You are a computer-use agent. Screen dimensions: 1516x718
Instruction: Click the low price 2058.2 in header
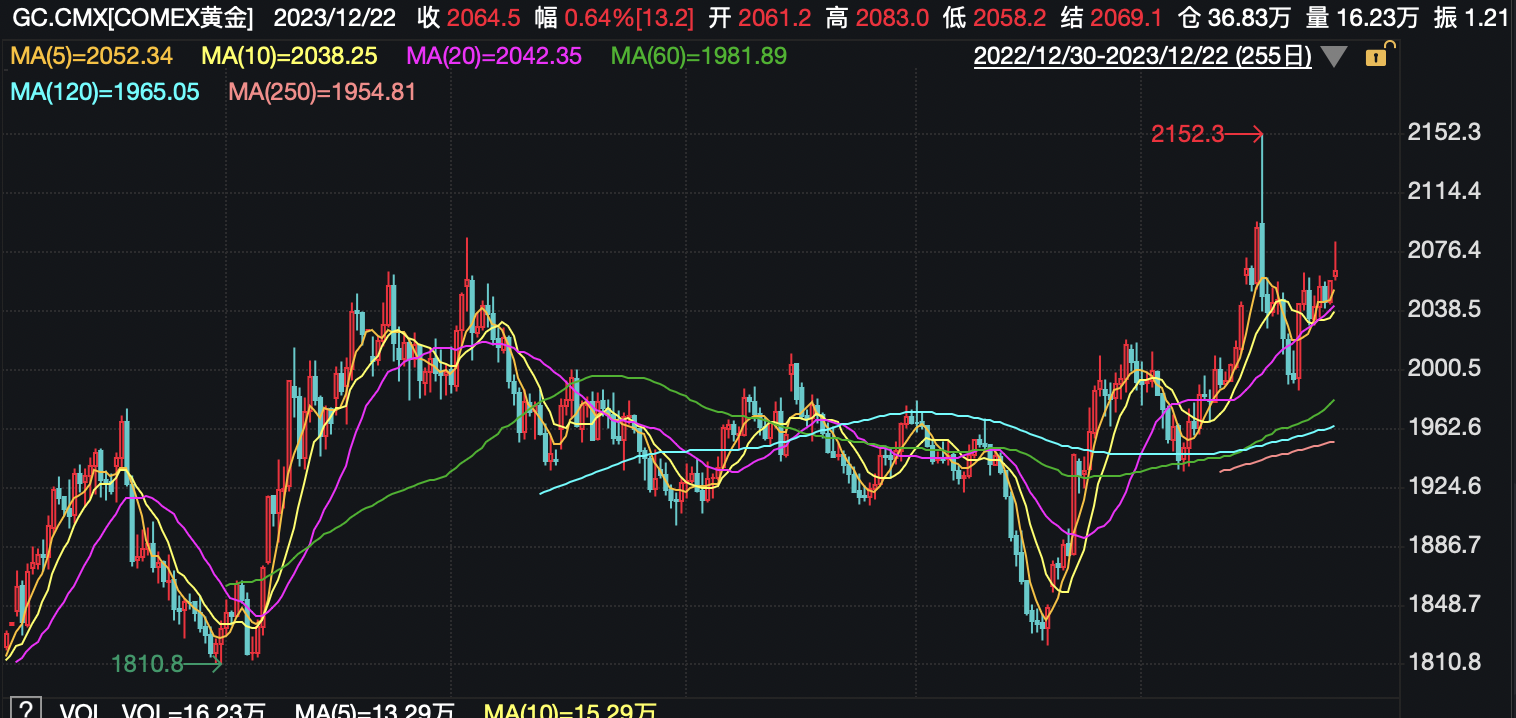[x=1011, y=18]
